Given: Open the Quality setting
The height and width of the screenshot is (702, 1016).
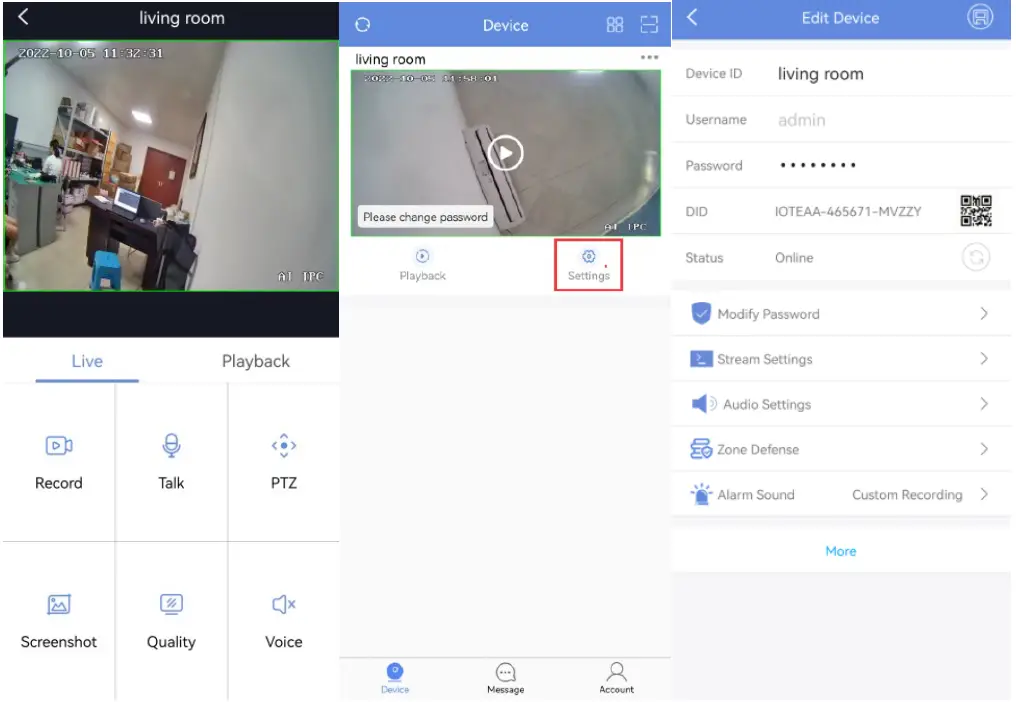Looking at the screenshot, I should click(x=171, y=604).
